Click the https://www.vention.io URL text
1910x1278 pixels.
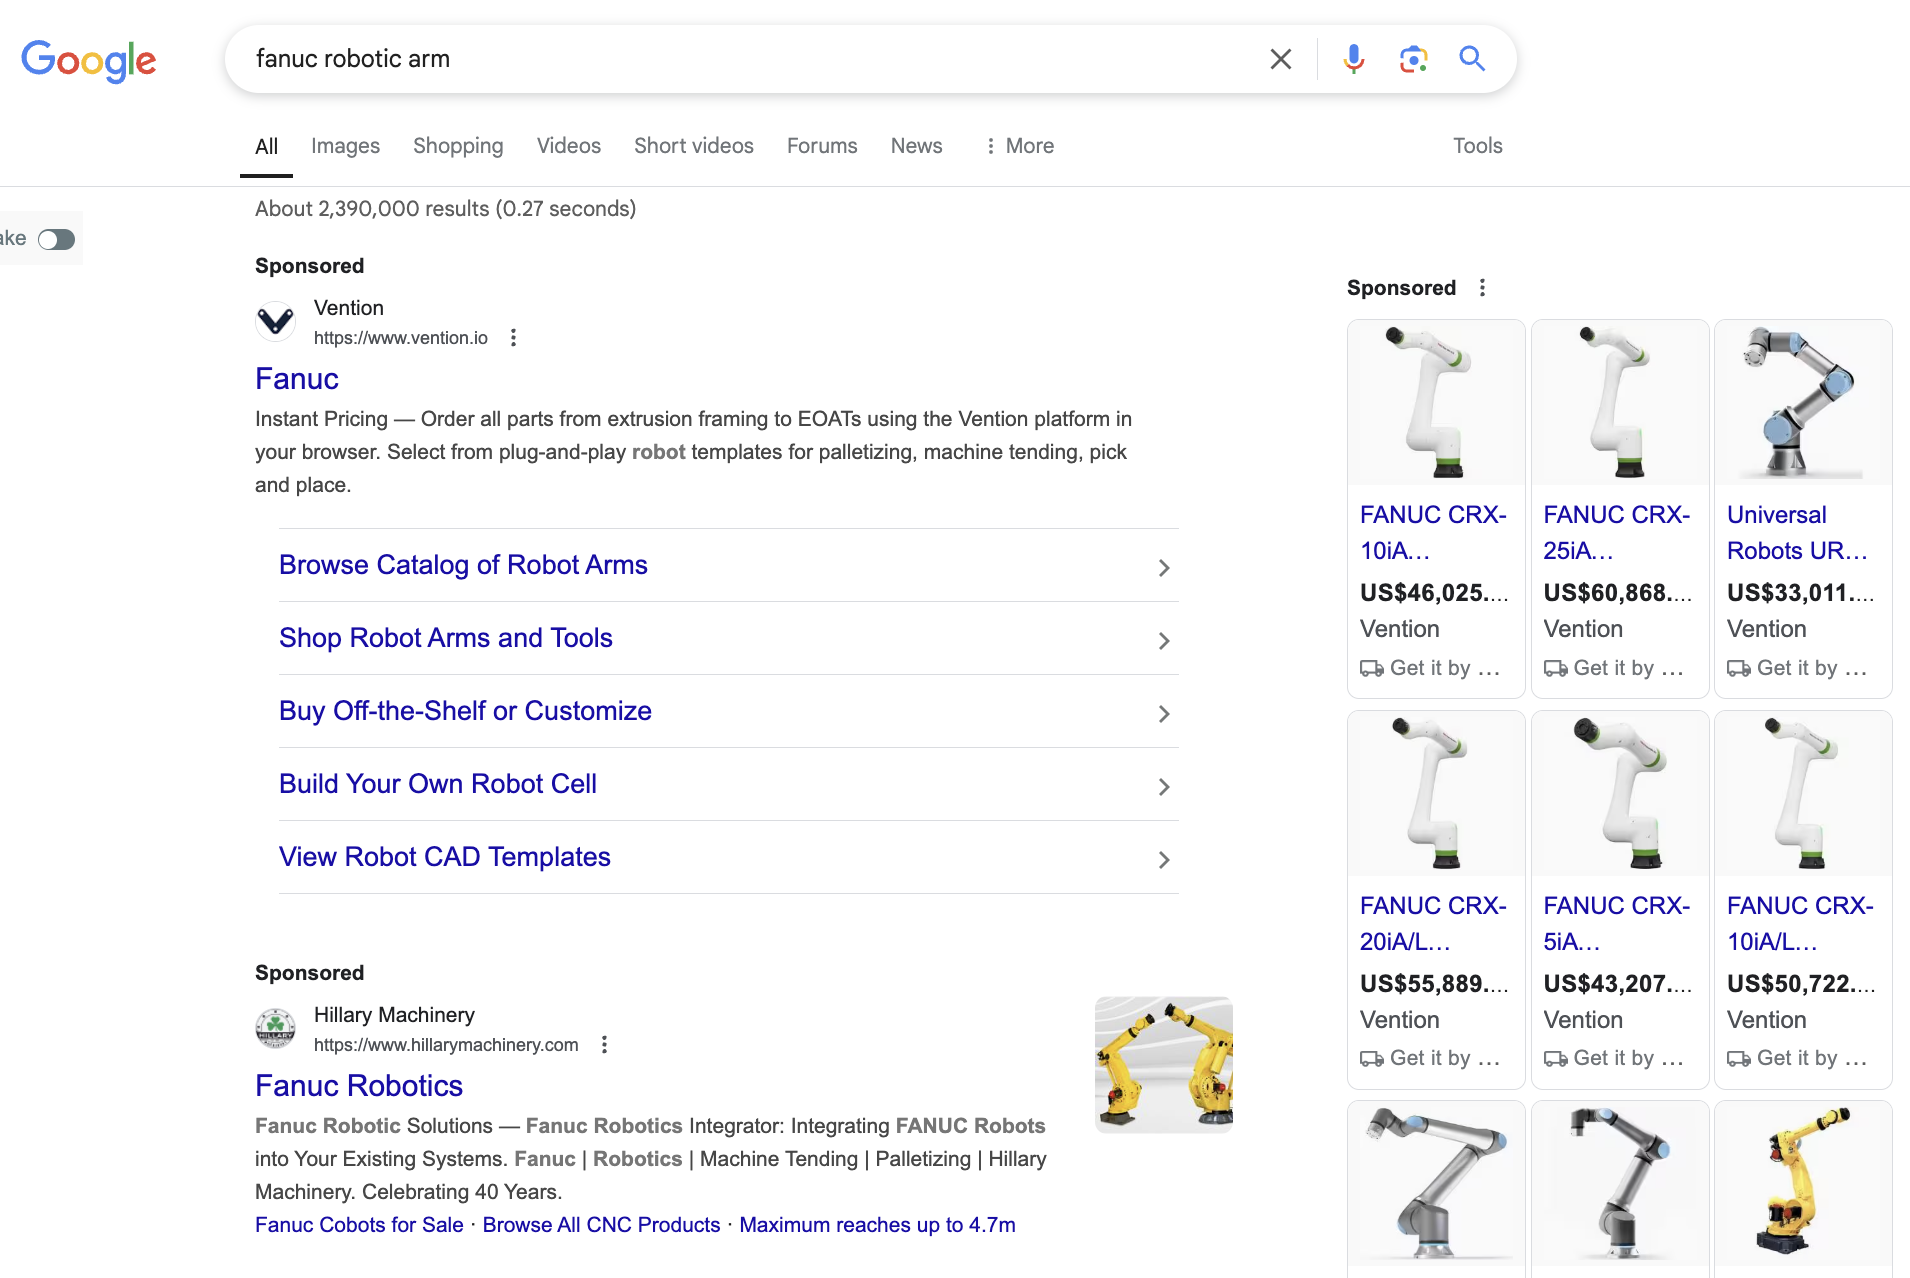pos(401,338)
